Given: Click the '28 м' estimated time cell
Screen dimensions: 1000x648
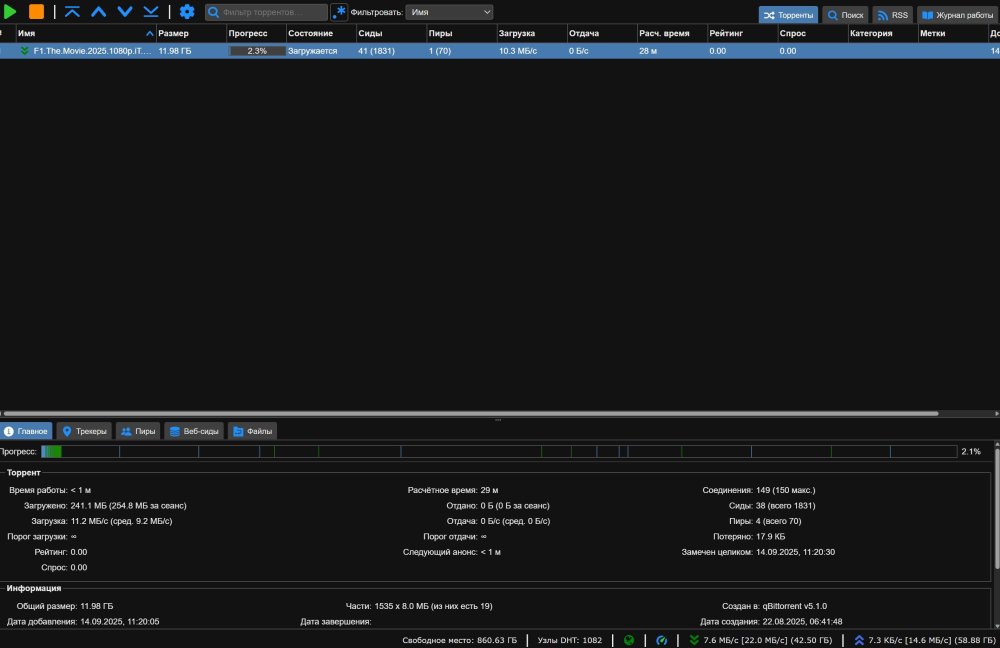Looking at the screenshot, I should [x=648, y=51].
